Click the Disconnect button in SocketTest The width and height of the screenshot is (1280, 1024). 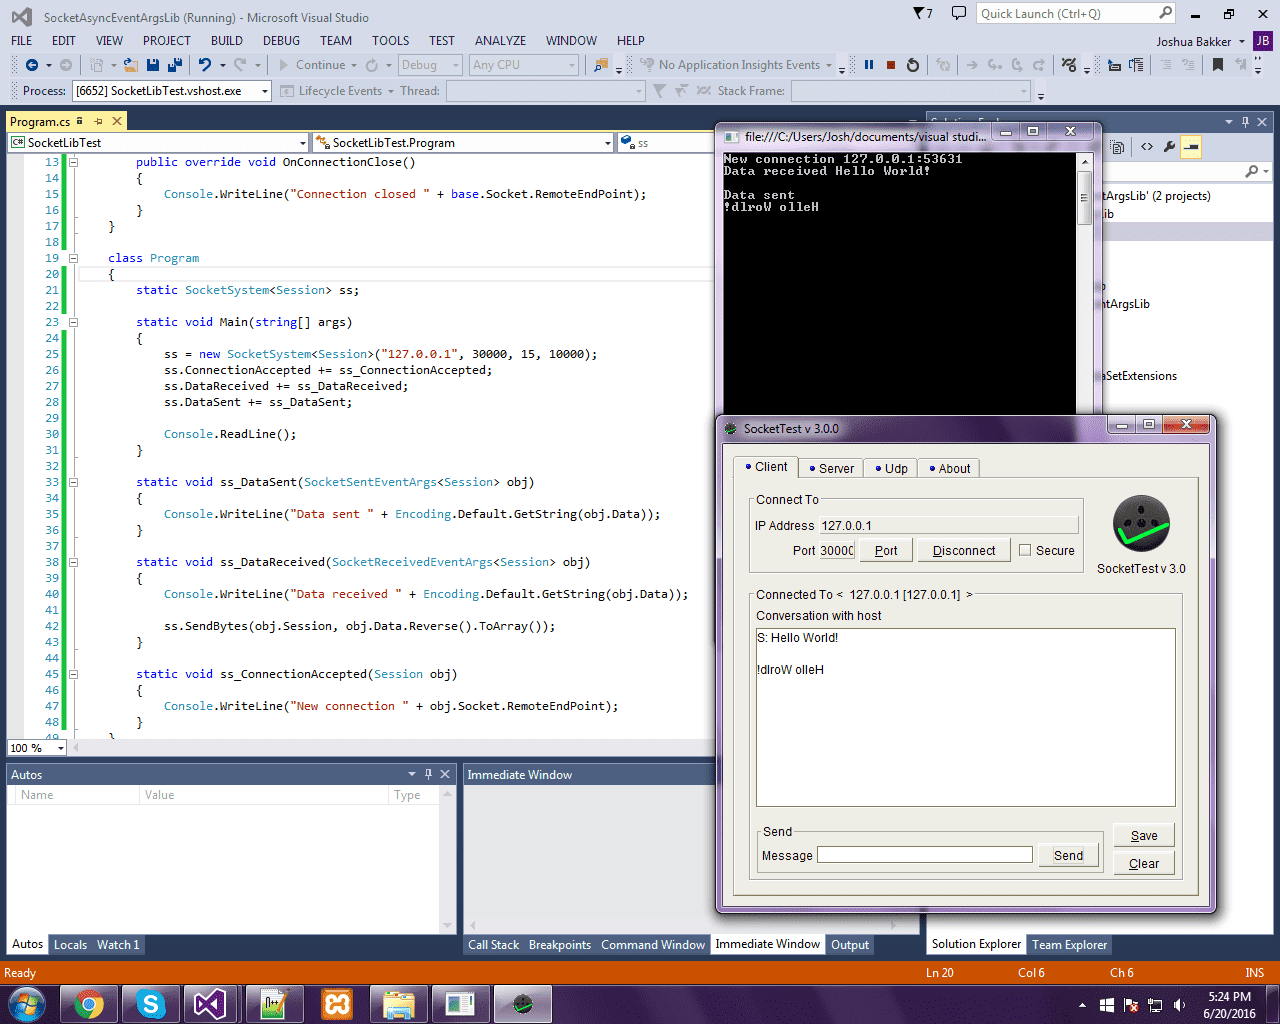point(964,551)
